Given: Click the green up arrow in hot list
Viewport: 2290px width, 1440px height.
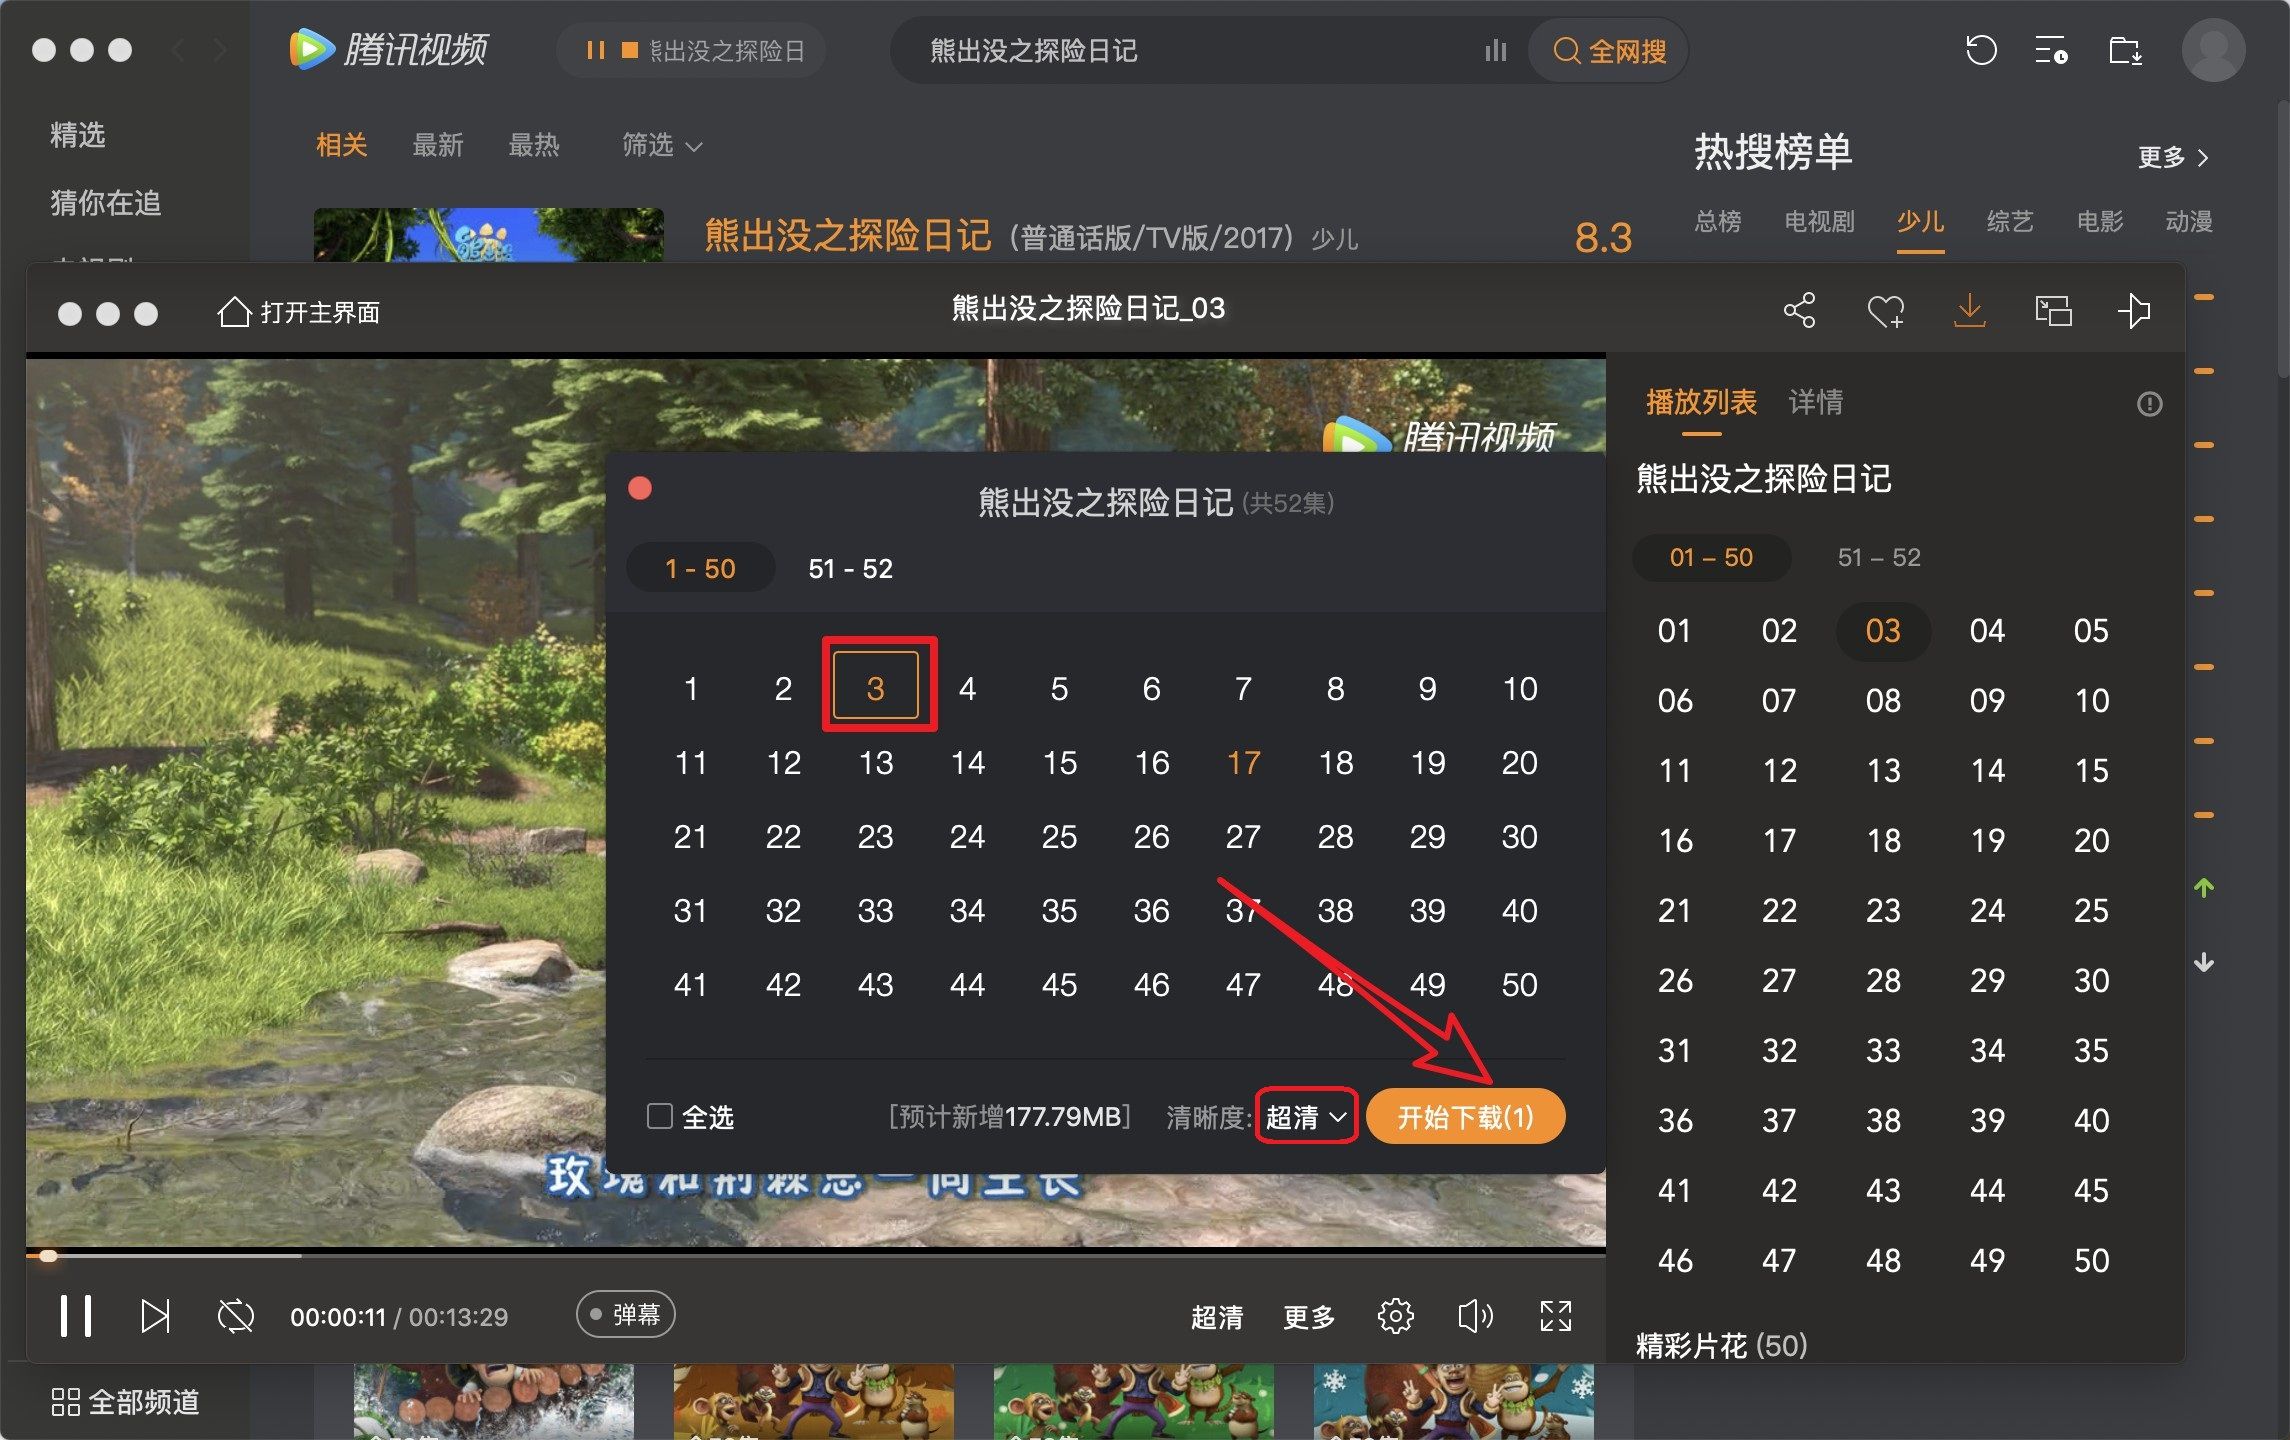Looking at the screenshot, I should (2204, 888).
